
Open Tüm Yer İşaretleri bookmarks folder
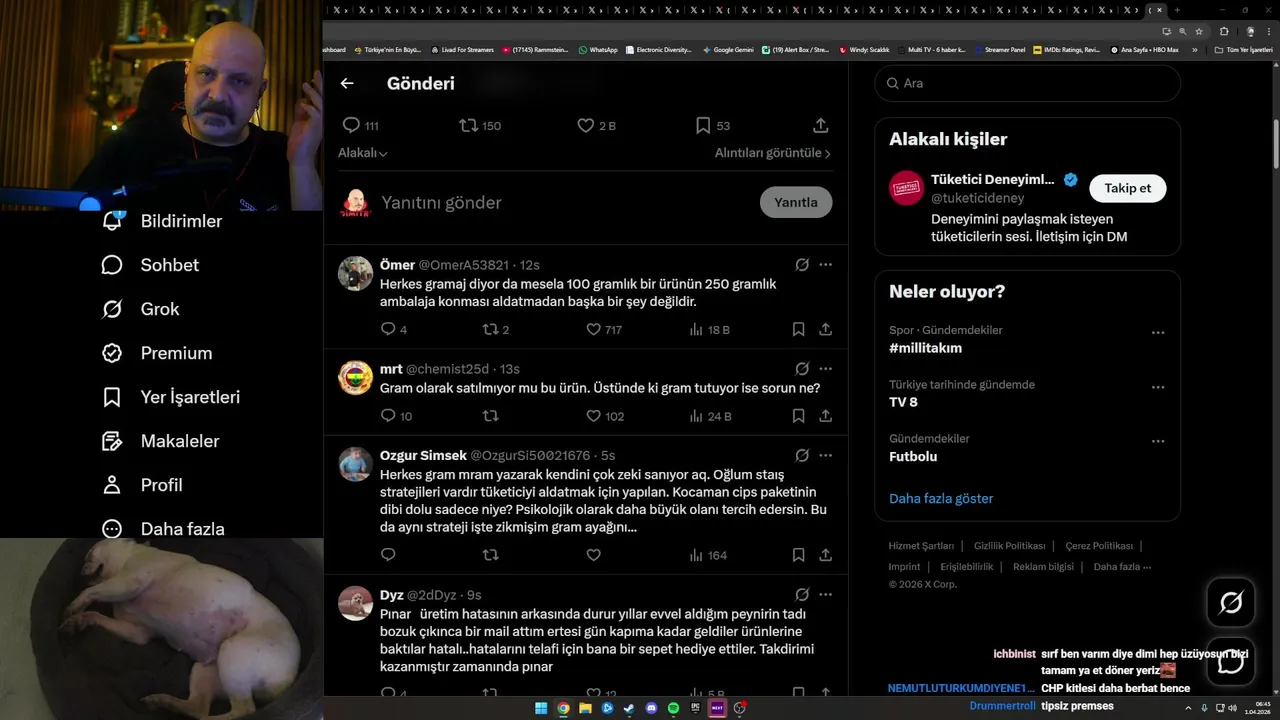coord(1243,49)
